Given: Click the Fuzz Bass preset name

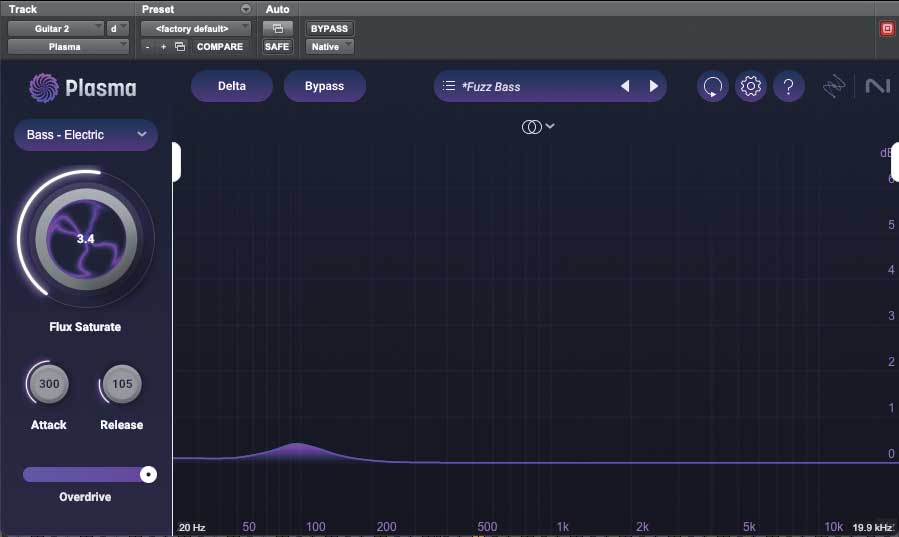Looking at the screenshot, I should 491,87.
